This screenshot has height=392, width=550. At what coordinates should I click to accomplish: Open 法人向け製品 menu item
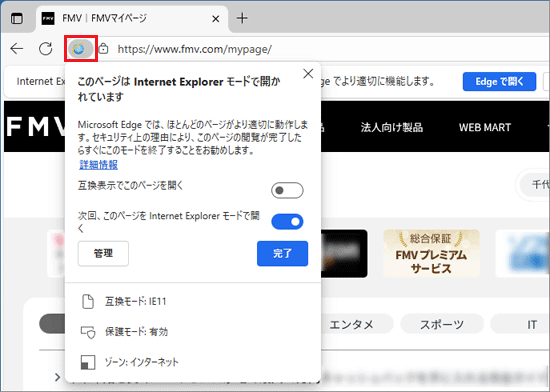[x=391, y=127]
